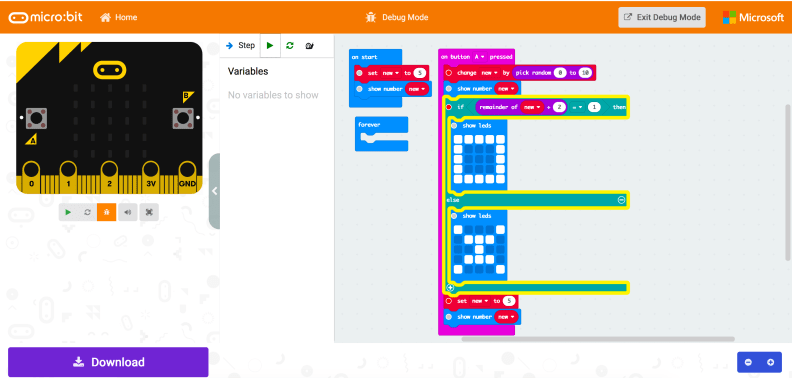Toggle the orange debug bug button under simulator
The height and width of the screenshot is (378, 792).
click(107, 212)
